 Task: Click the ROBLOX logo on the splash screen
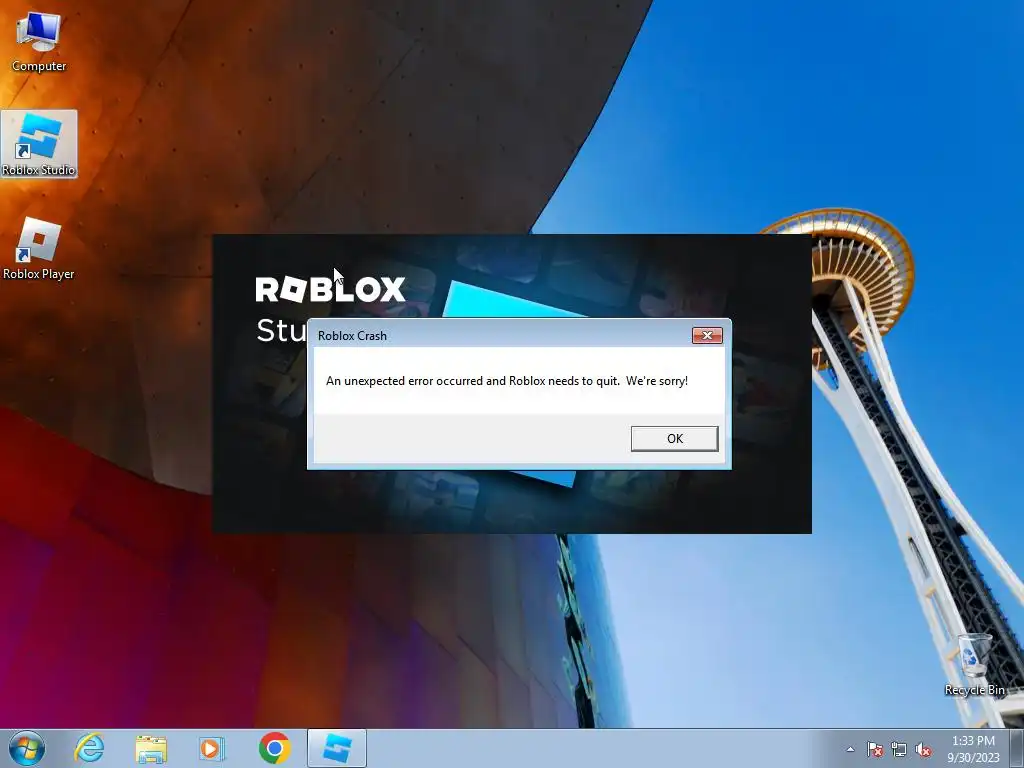pos(330,289)
